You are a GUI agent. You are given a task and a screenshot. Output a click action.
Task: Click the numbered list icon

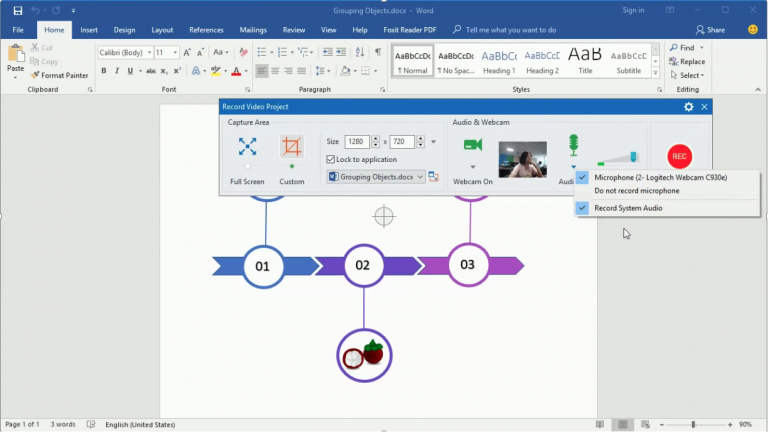click(x=282, y=52)
